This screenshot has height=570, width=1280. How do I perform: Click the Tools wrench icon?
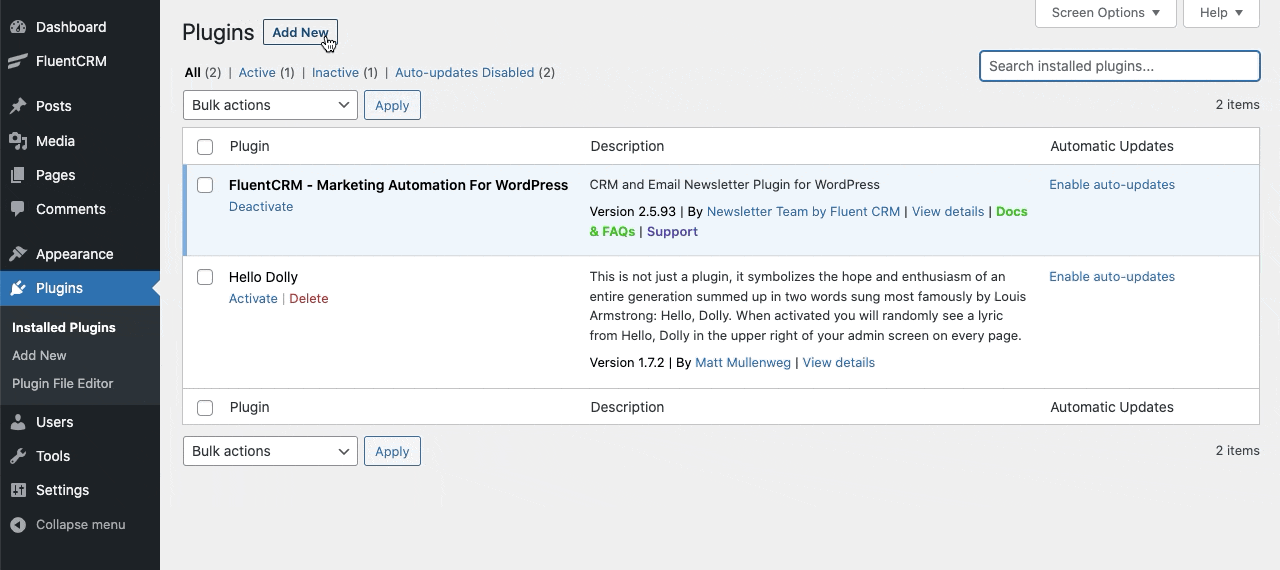(x=18, y=456)
